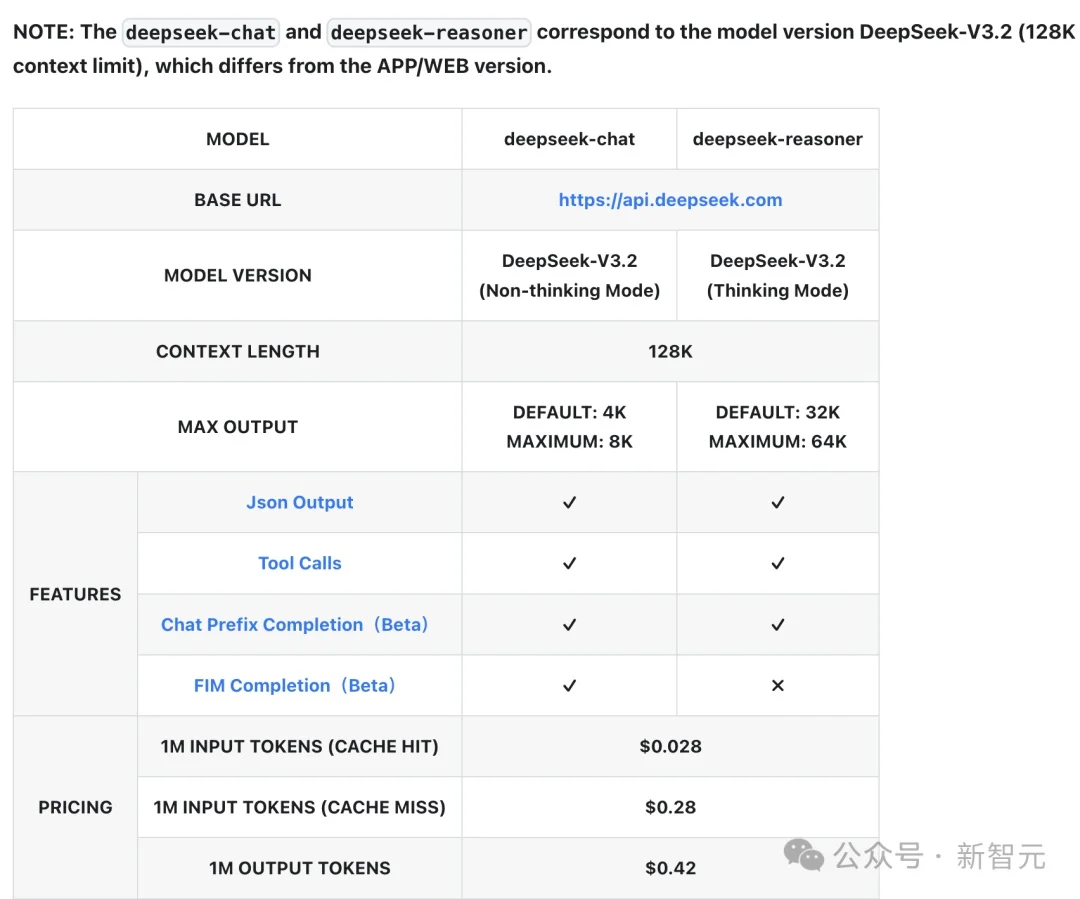Click the WeChat watermark icon
Image resolution: width=1080 pixels, height=899 pixels.
[x=801, y=856]
